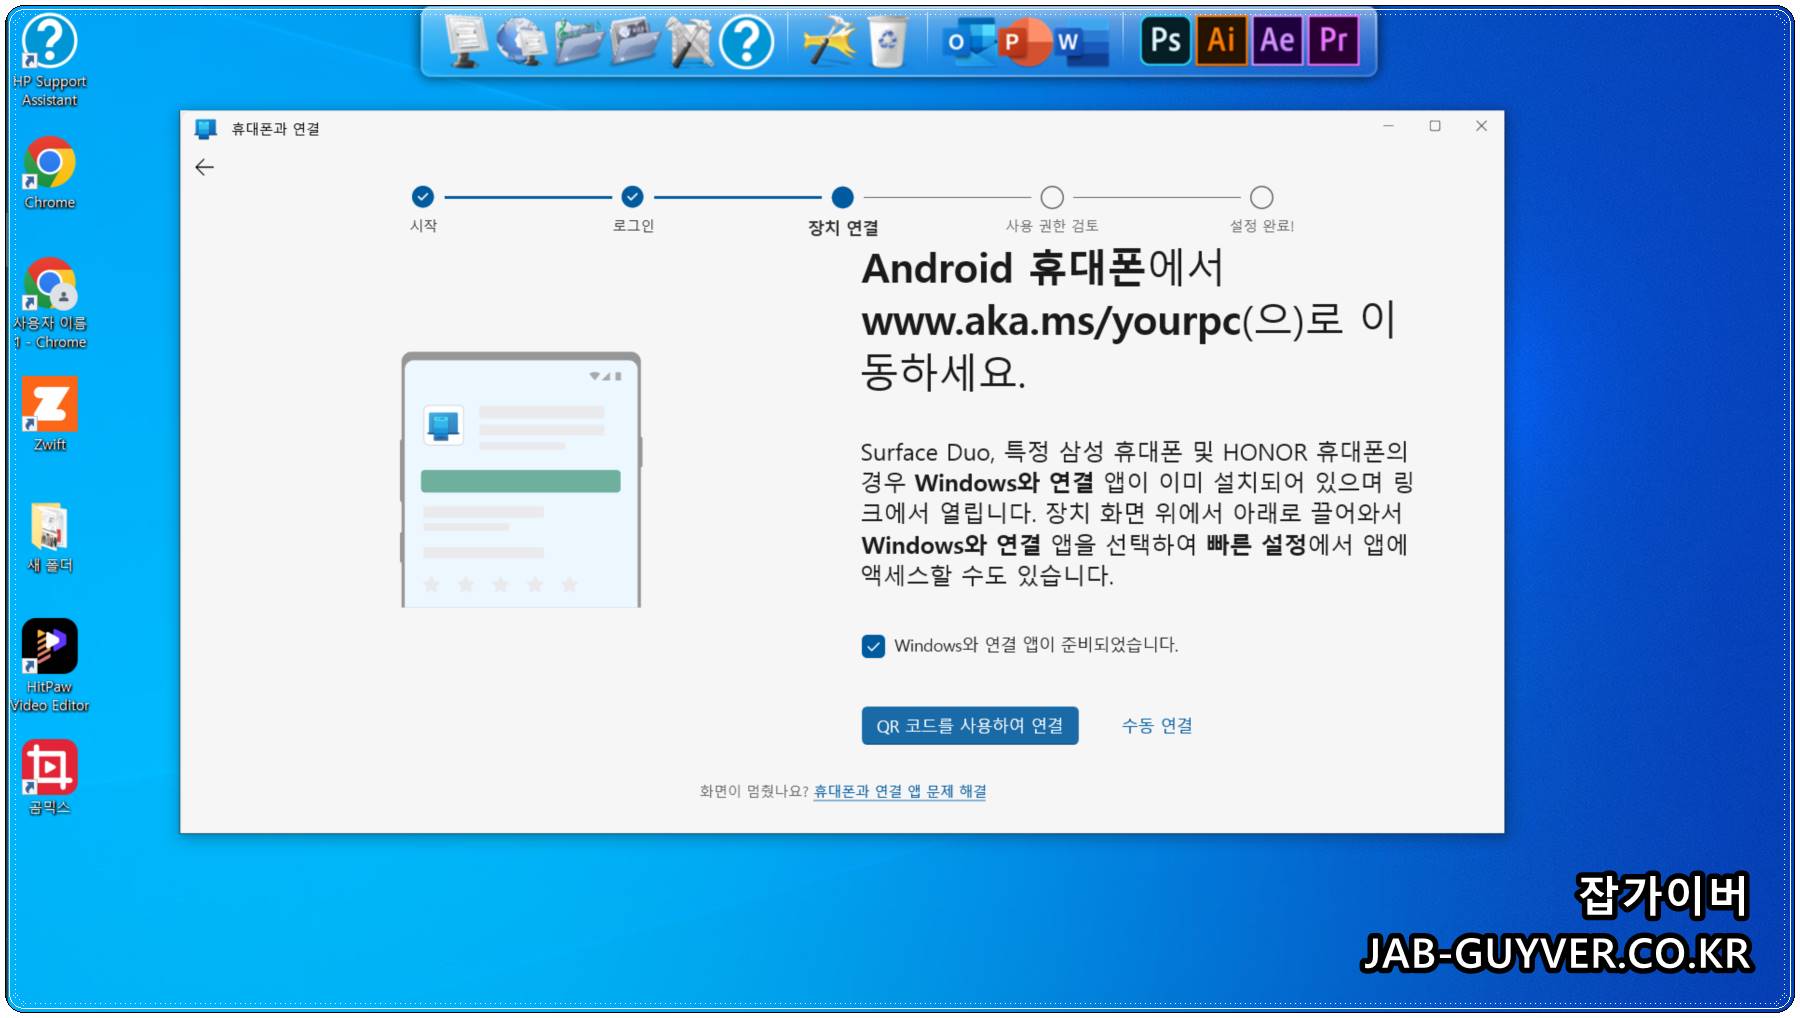Viewport: 1800px width, 1018px height.
Task: Open HP Support Assistant desktop shortcut
Action: (49, 60)
